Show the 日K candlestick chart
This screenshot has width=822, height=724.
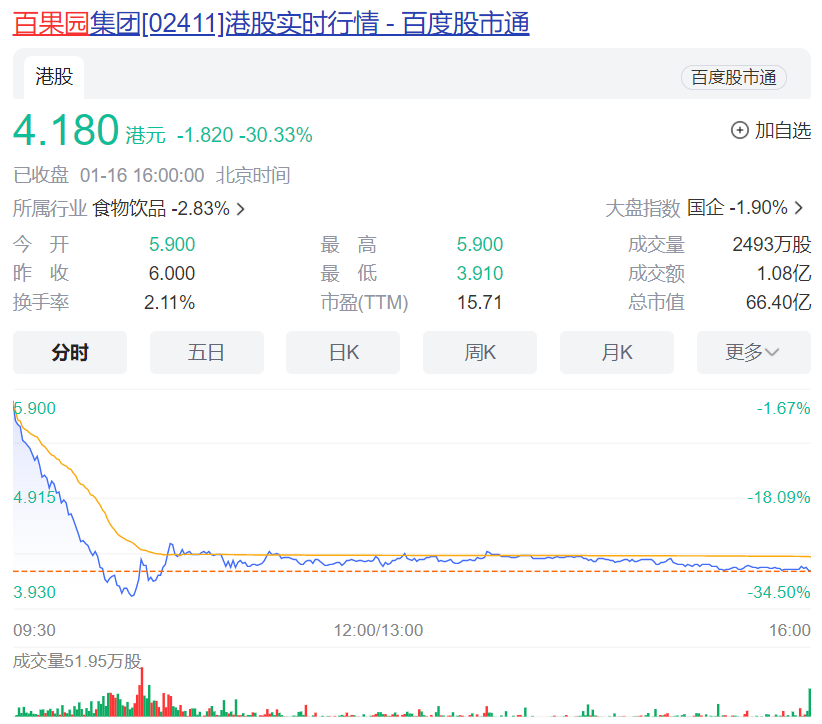pos(343,352)
